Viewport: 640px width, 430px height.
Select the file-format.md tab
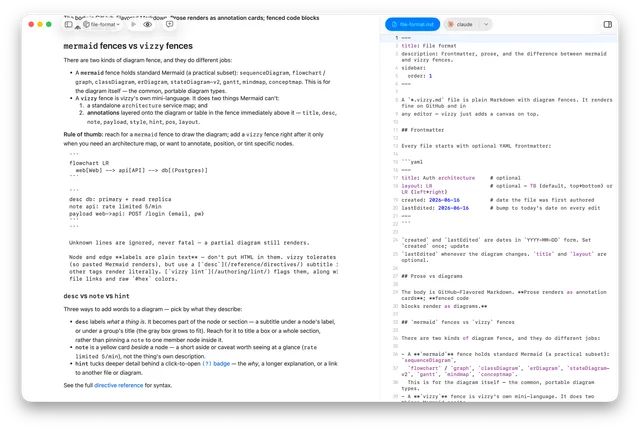point(412,24)
